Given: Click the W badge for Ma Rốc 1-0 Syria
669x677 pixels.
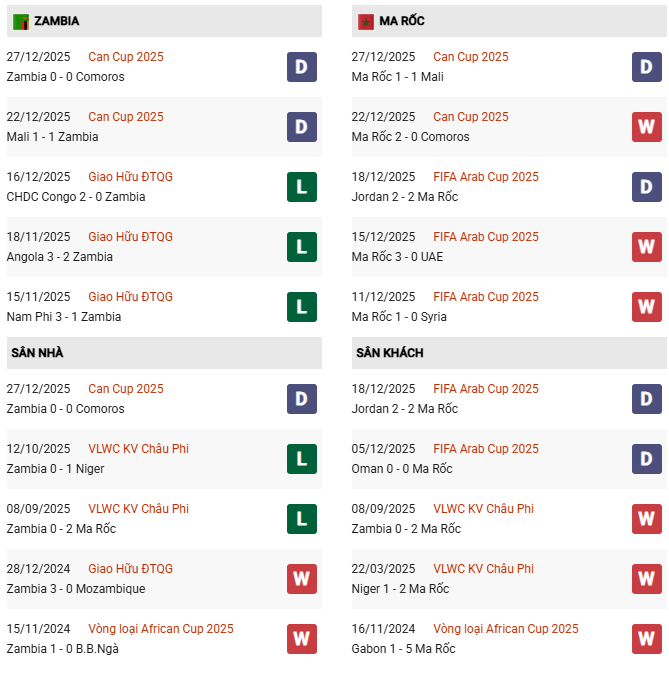Looking at the screenshot, I should (647, 307).
